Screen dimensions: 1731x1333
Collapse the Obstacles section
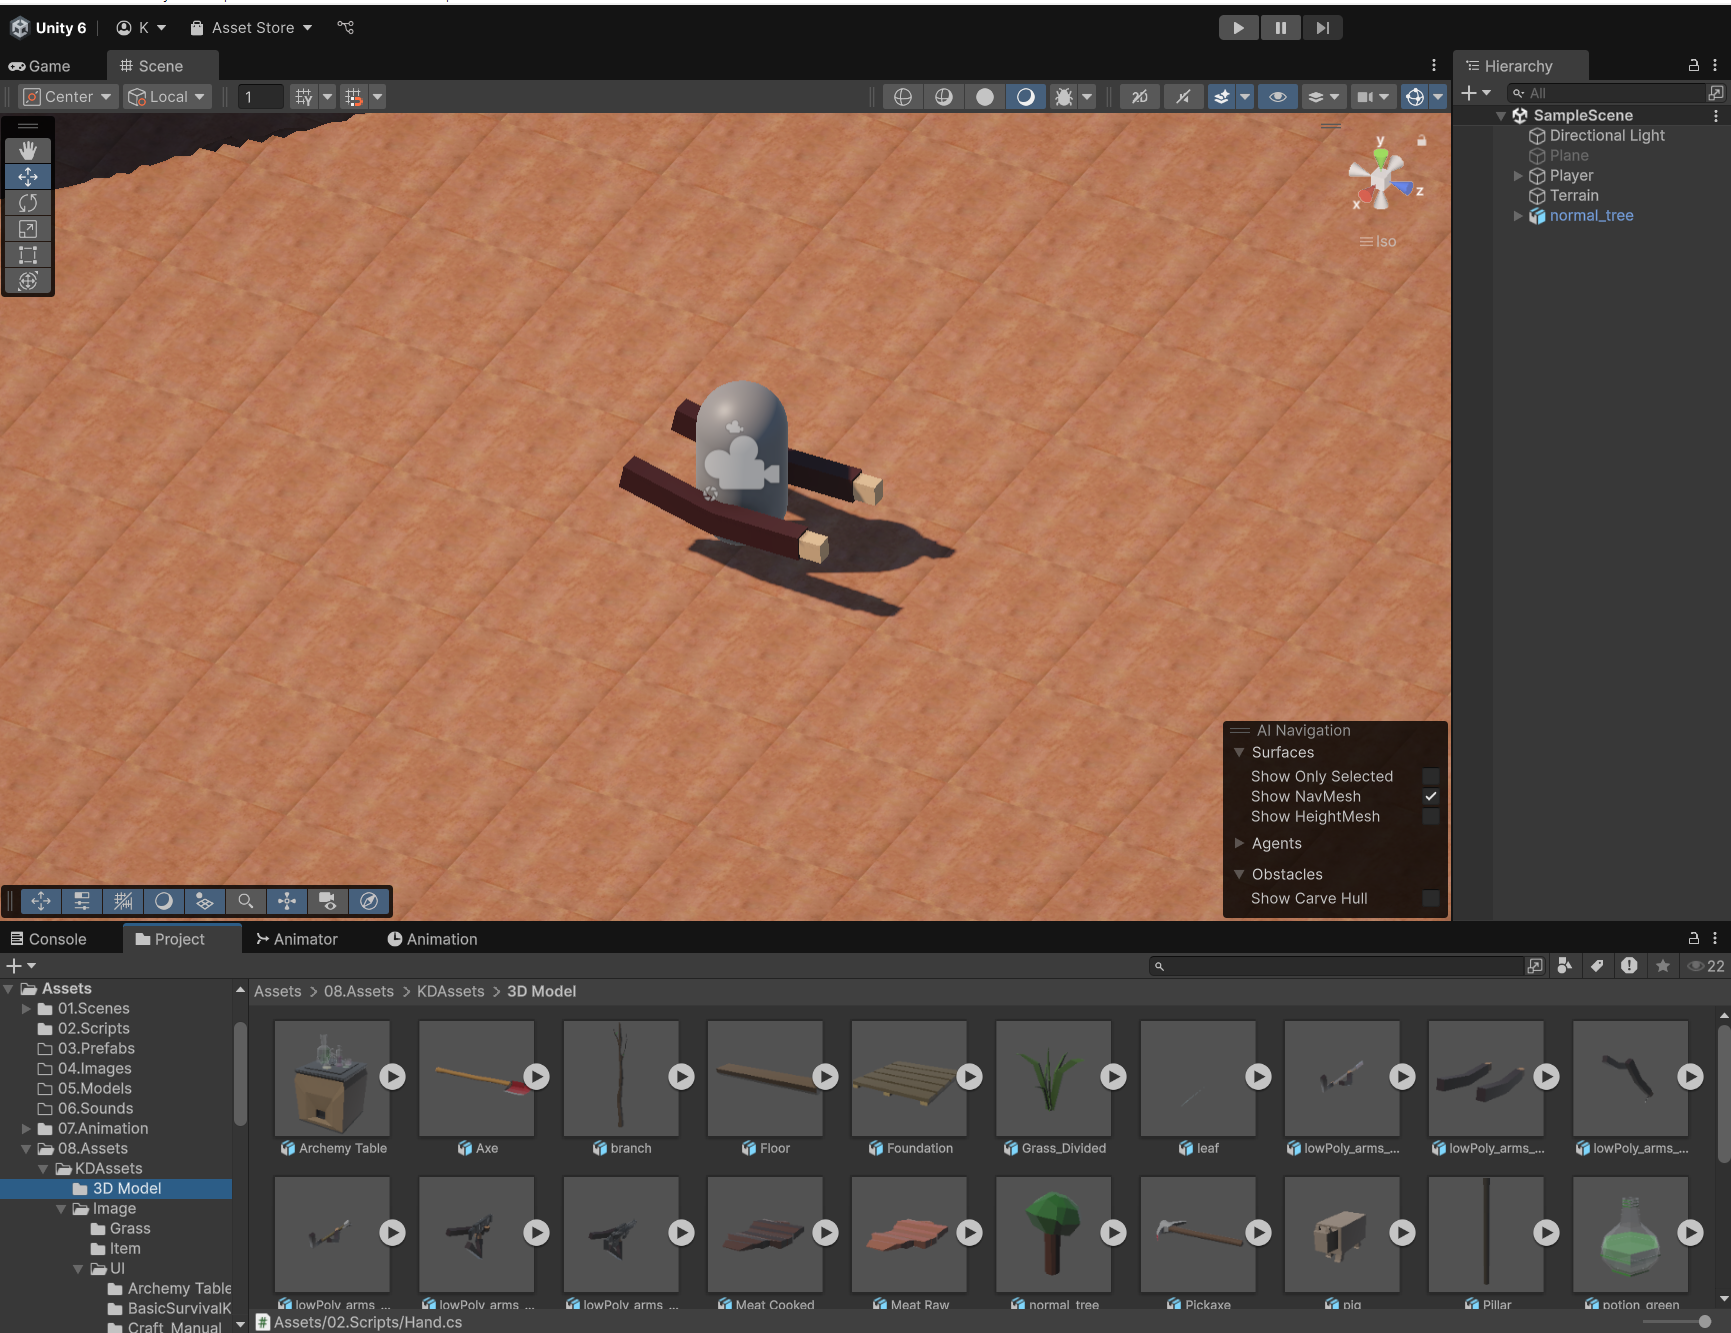tap(1240, 874)
